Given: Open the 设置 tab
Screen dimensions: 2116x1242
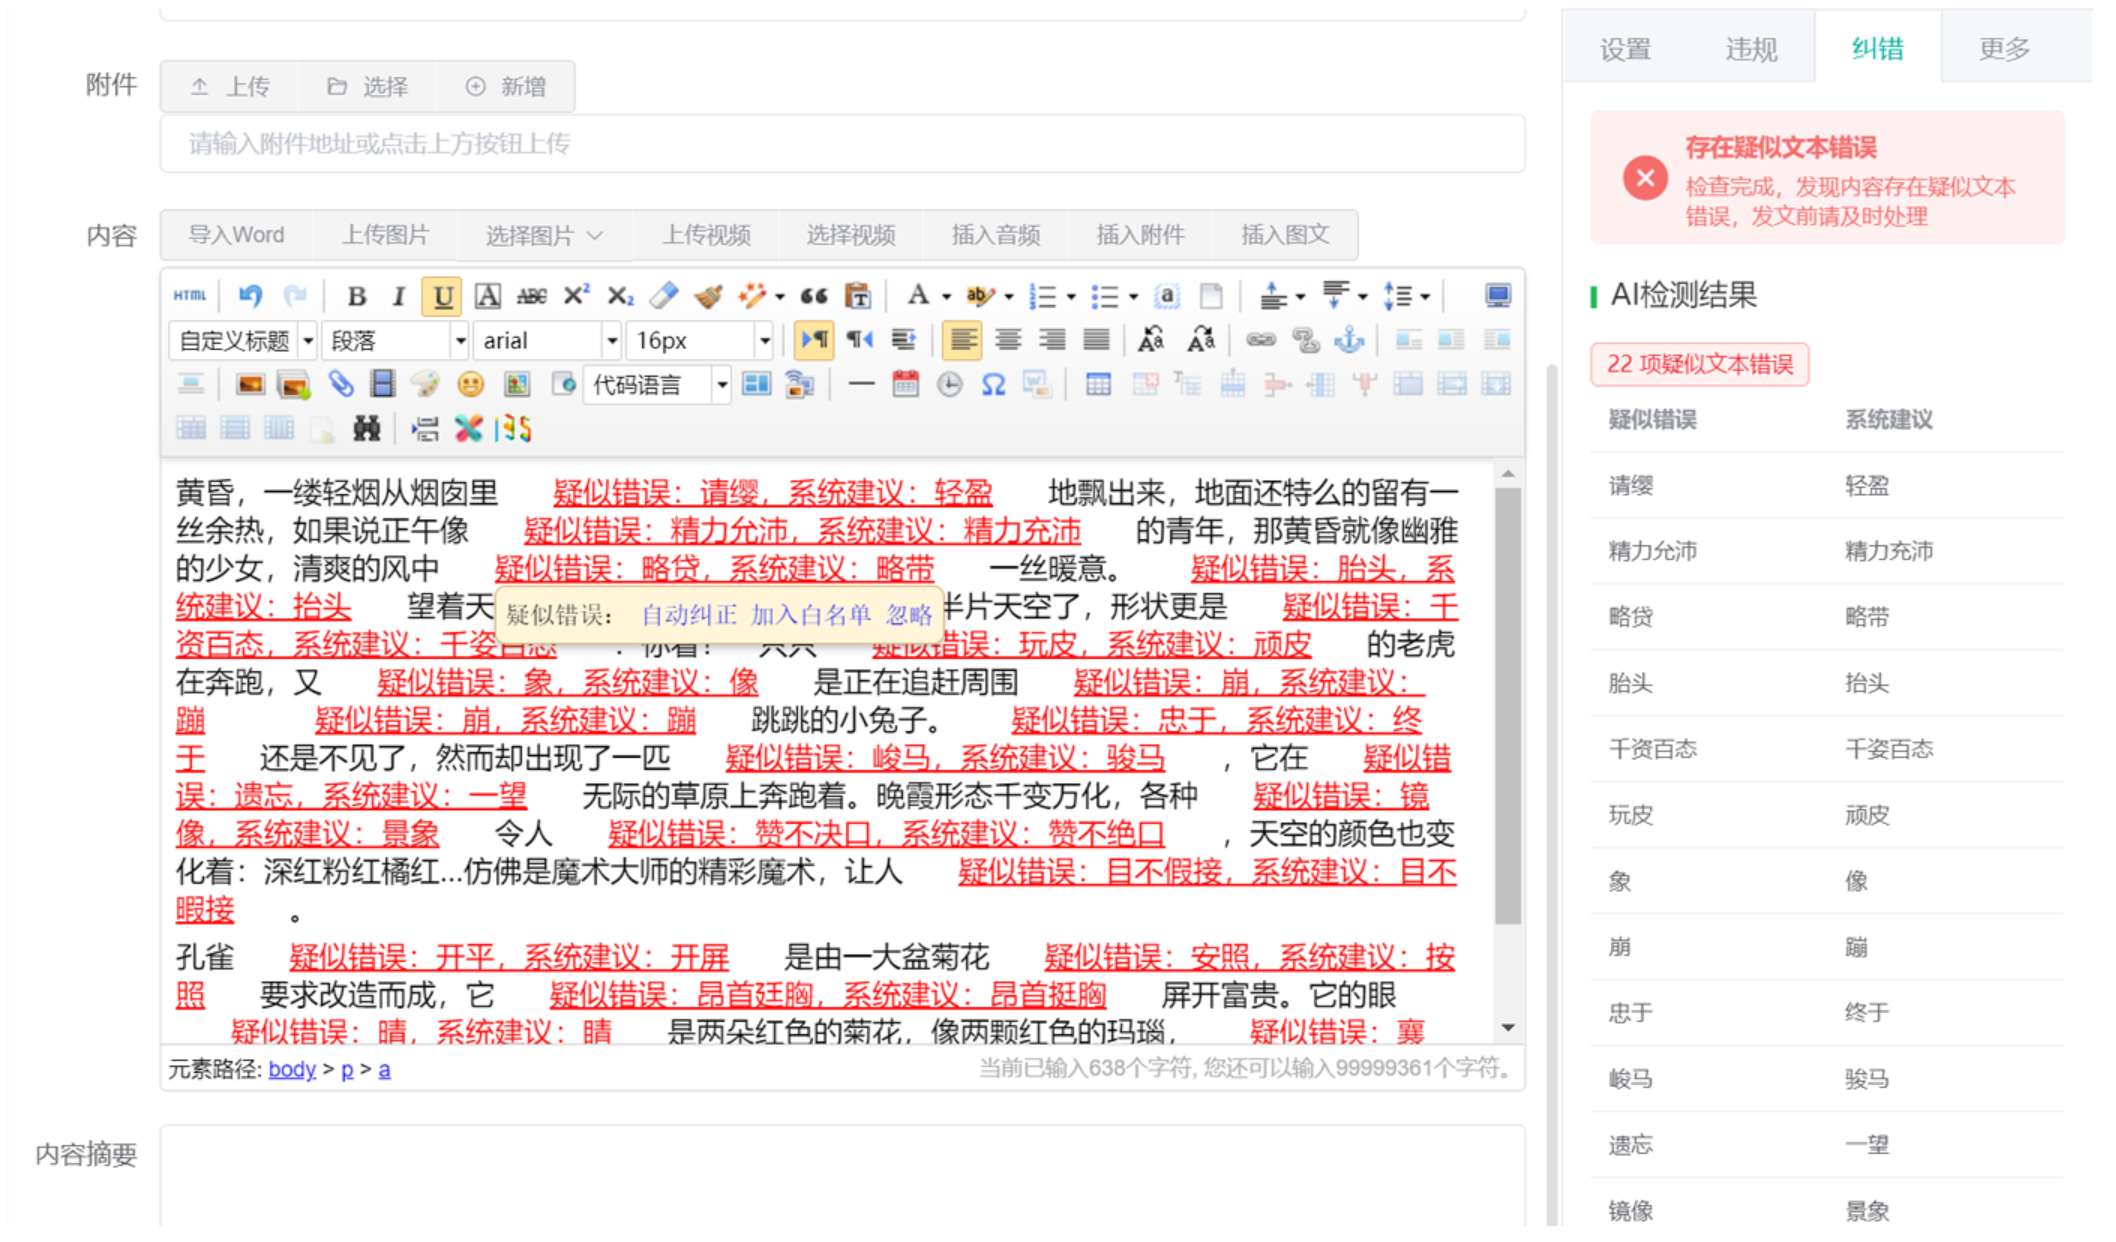Looking at the screenshot, I should 1625,49.
